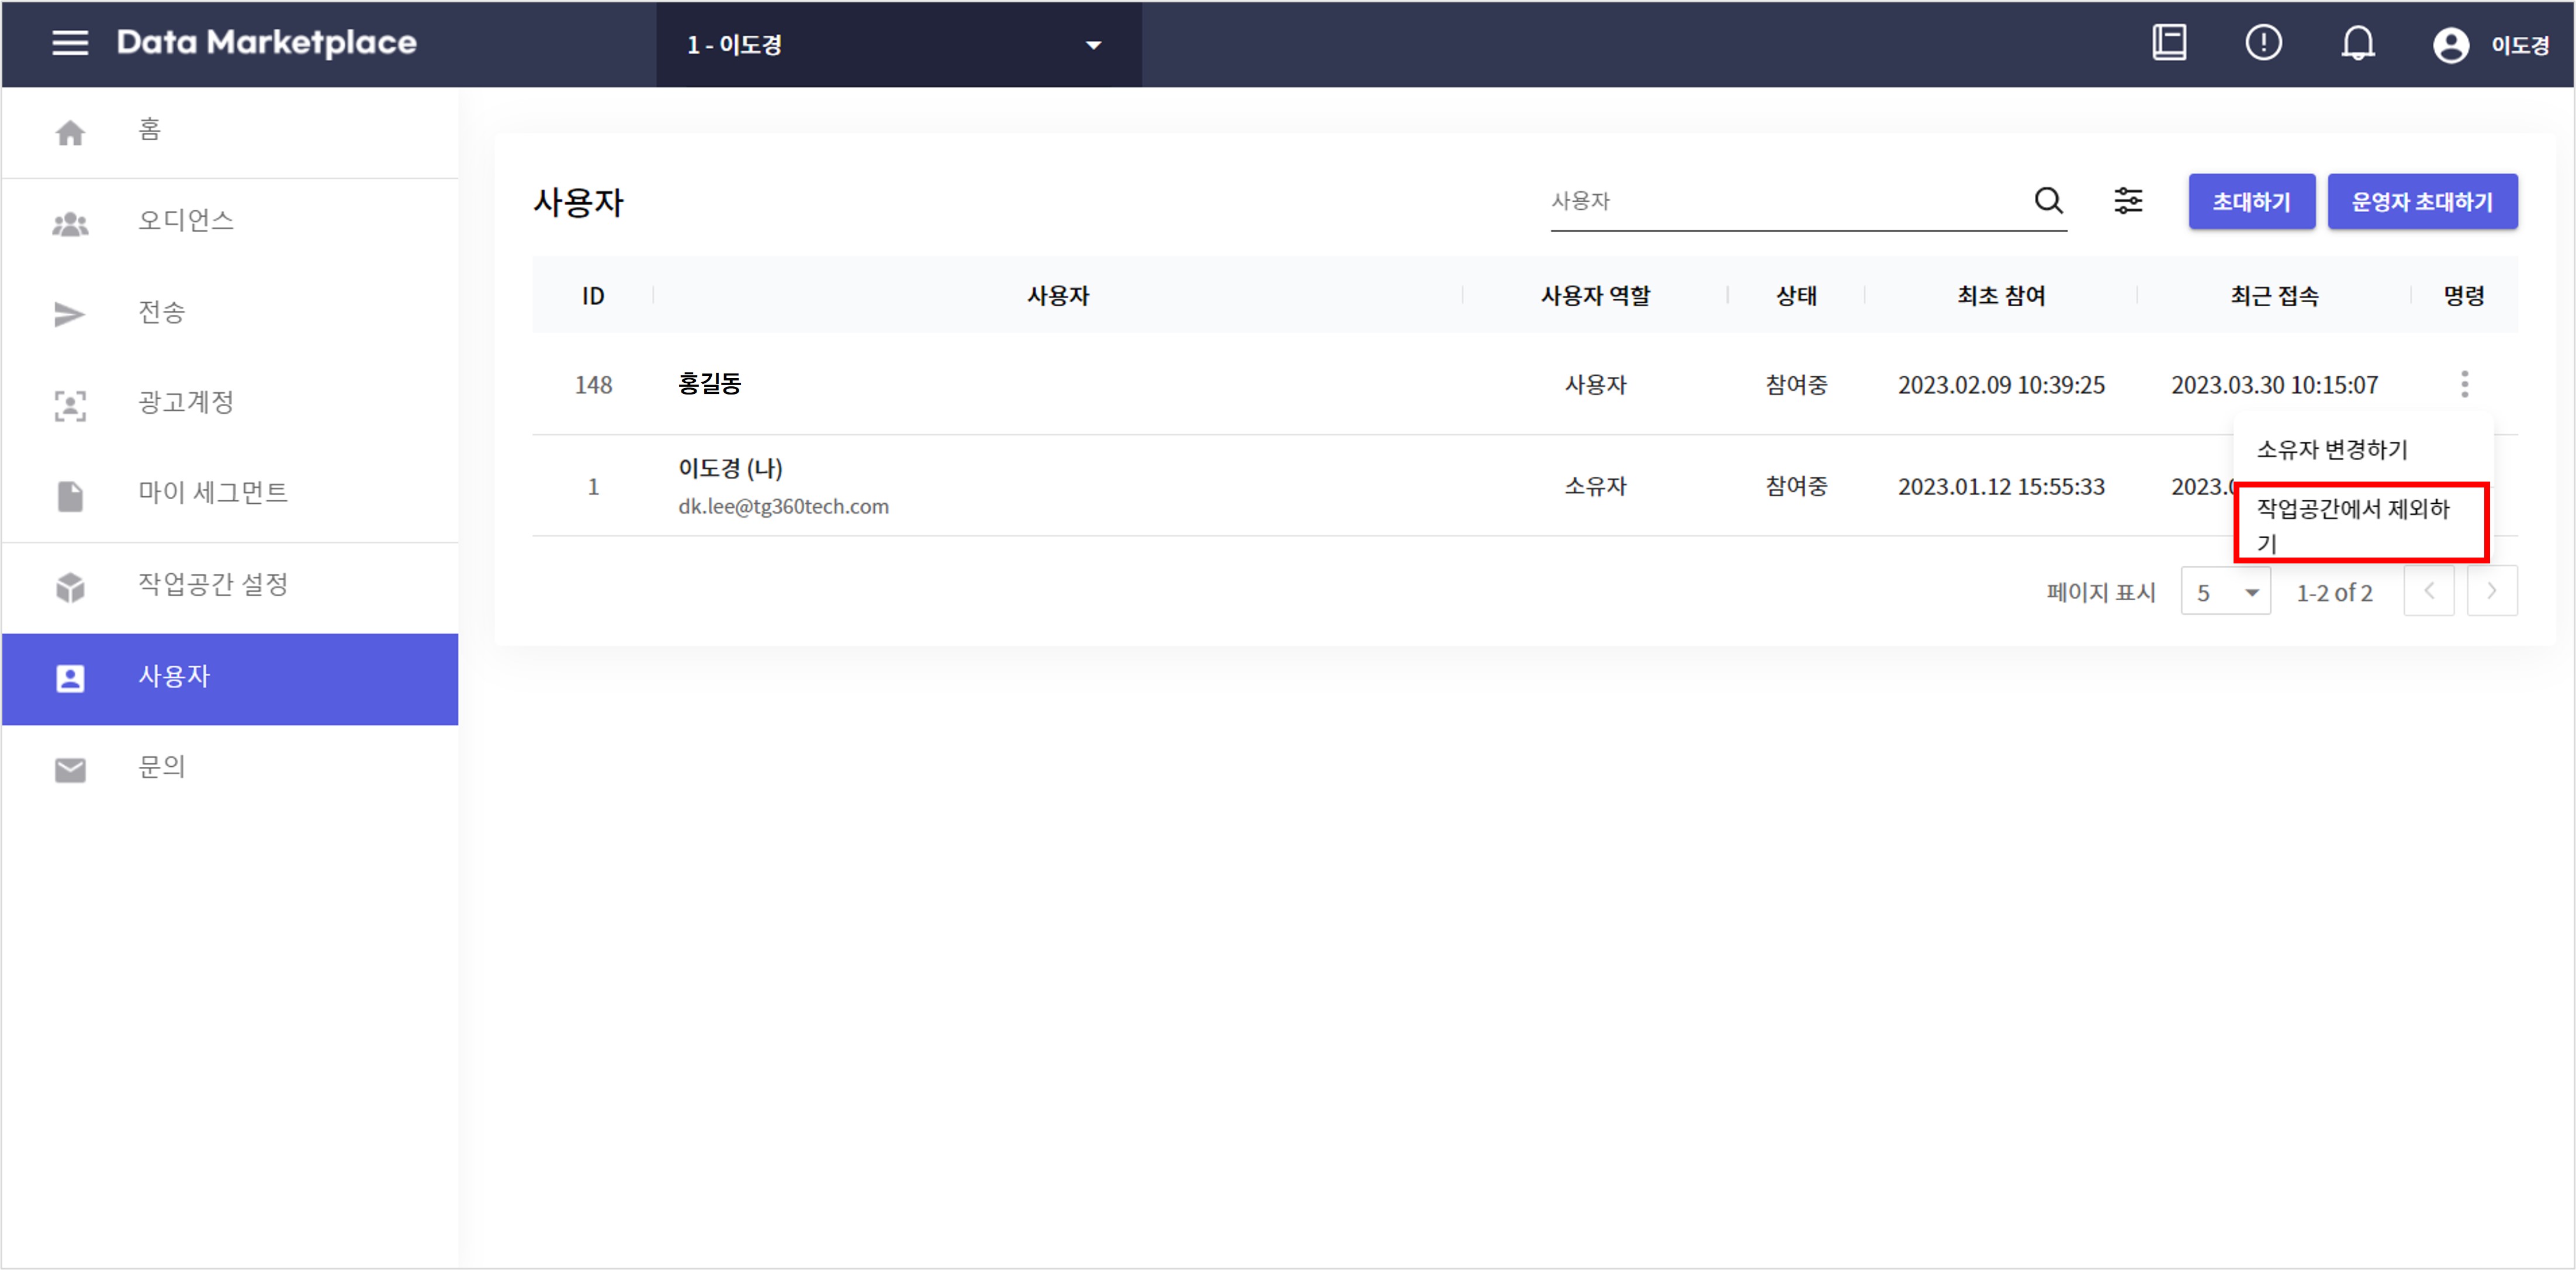Select 소유자 변경하기 from context menu
The width and height of the screenshot is (2576, 1270).
[x=2331, y=450]
